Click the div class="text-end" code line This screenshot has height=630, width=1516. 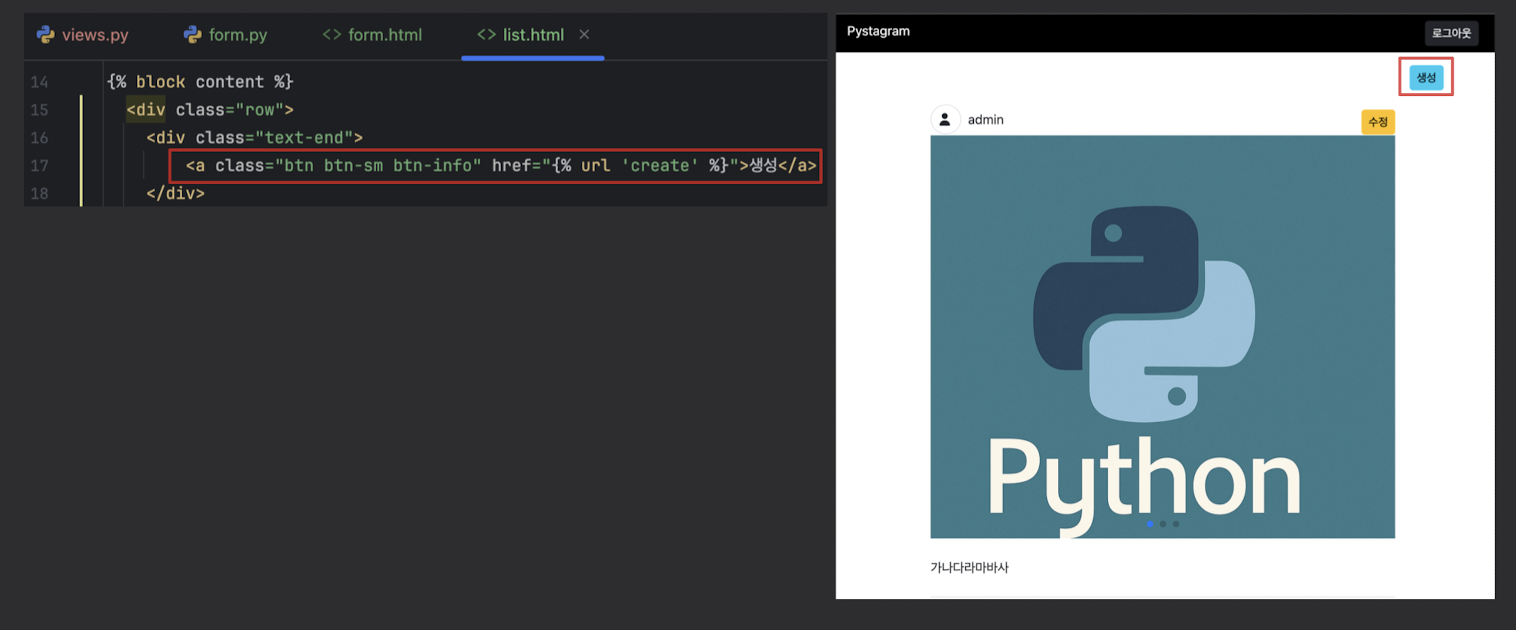pyautogui.click(x=254, y=138)
